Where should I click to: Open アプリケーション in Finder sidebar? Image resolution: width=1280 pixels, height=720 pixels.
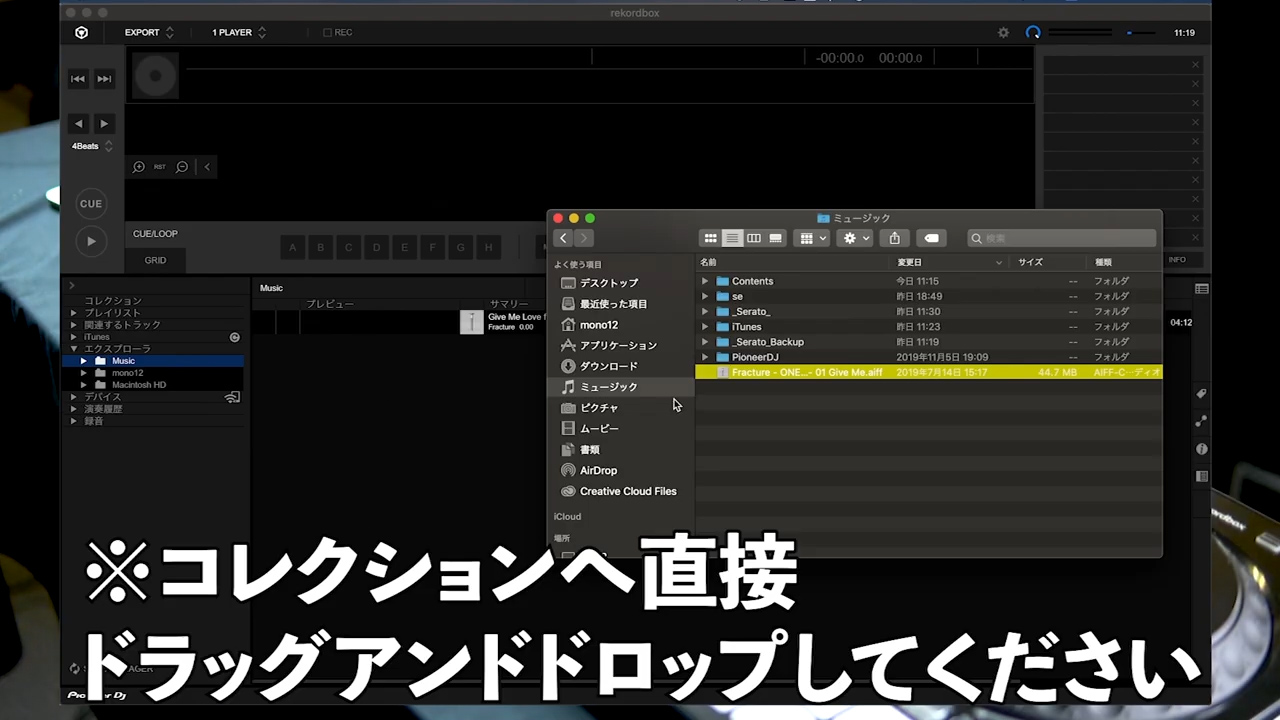[x=618, y=345]
